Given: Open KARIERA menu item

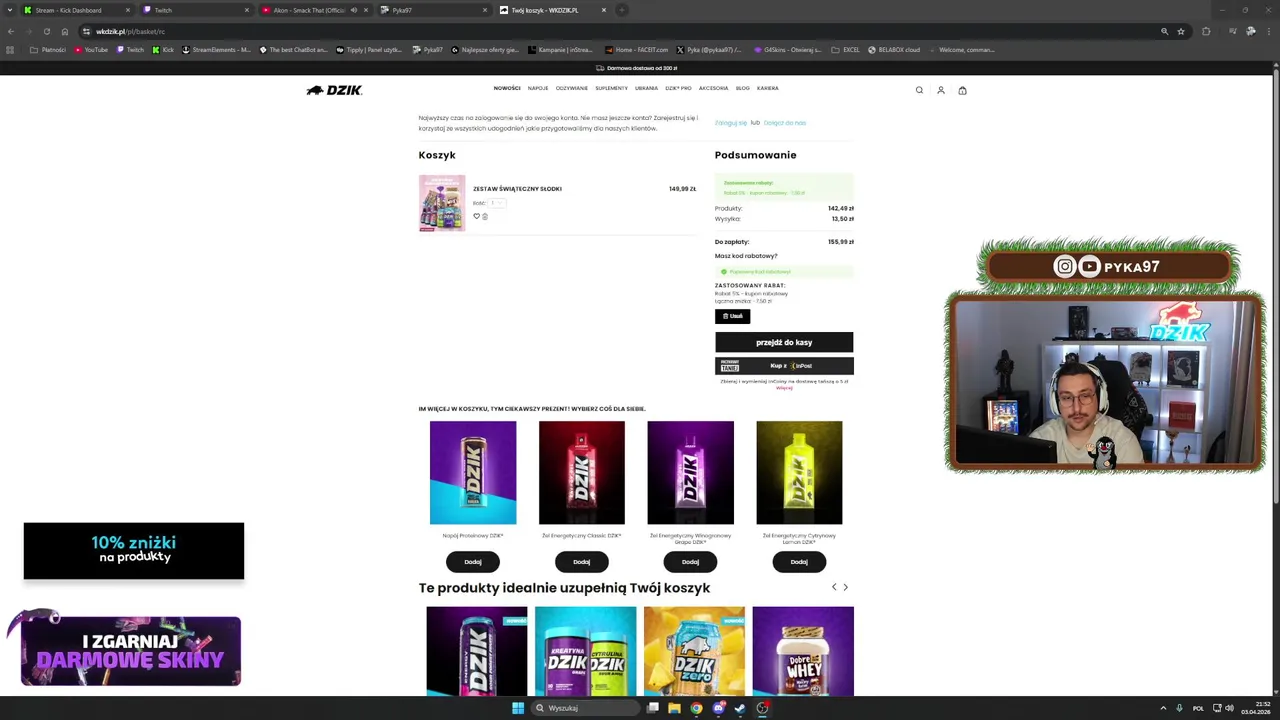Looking at the screenshot, I should 767,88.
